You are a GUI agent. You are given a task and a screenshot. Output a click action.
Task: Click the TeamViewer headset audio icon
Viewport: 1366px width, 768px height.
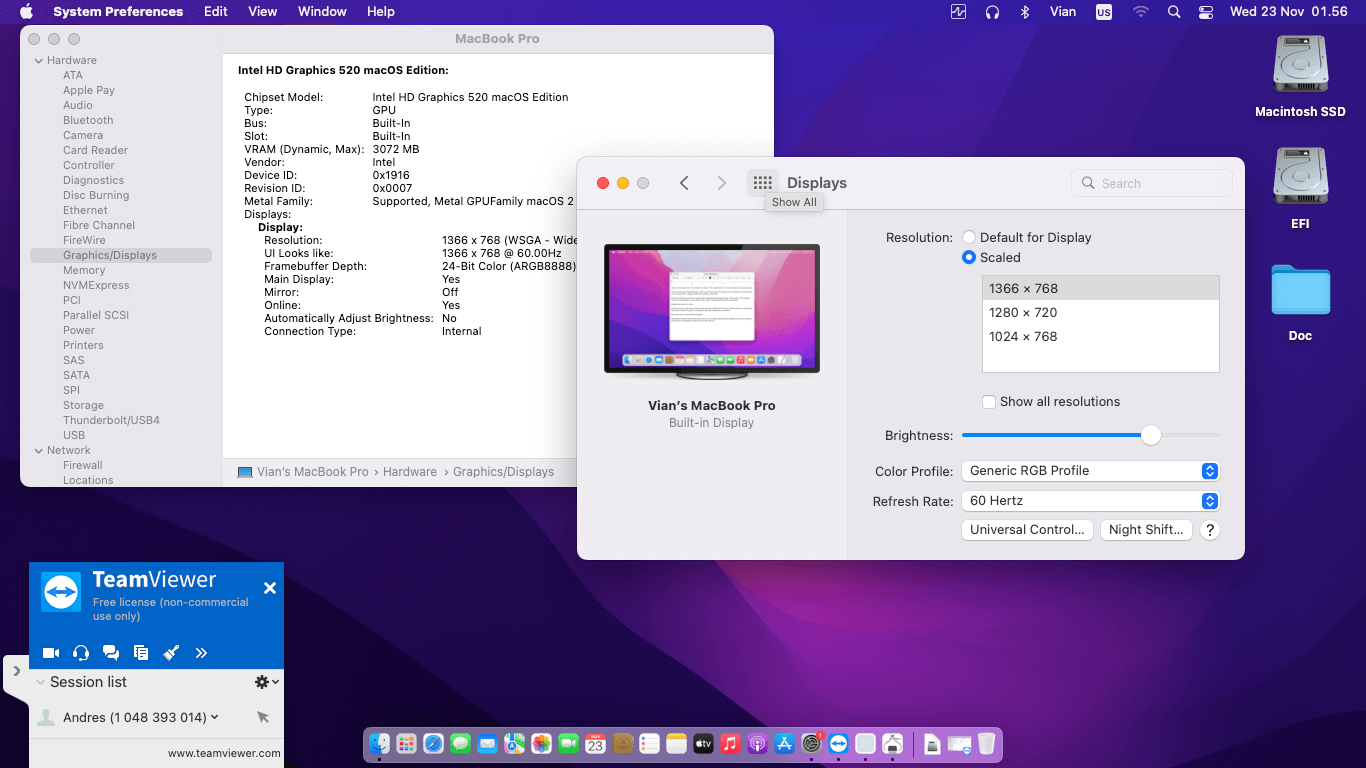click(81, 653)
